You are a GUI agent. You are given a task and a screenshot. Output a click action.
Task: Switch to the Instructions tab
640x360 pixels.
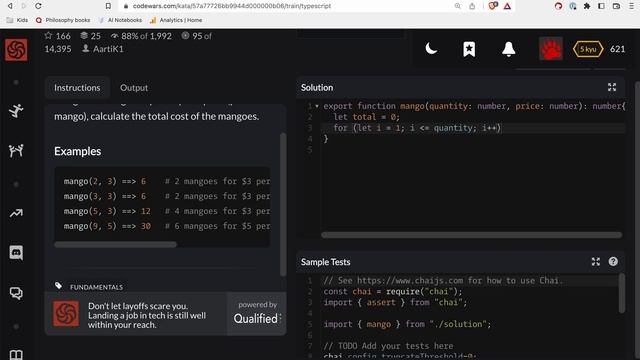[77, 88]
